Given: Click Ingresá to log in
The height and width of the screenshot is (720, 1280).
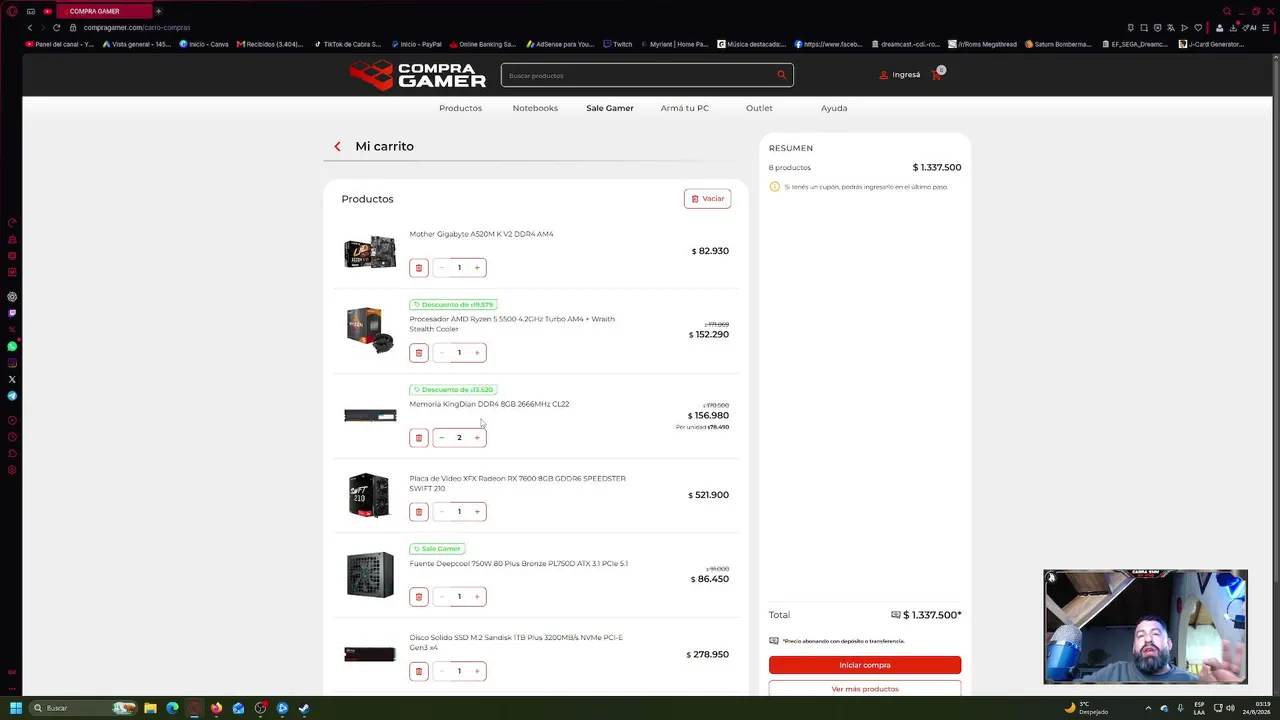Looking at the screenshot, I should click(900, 75).
